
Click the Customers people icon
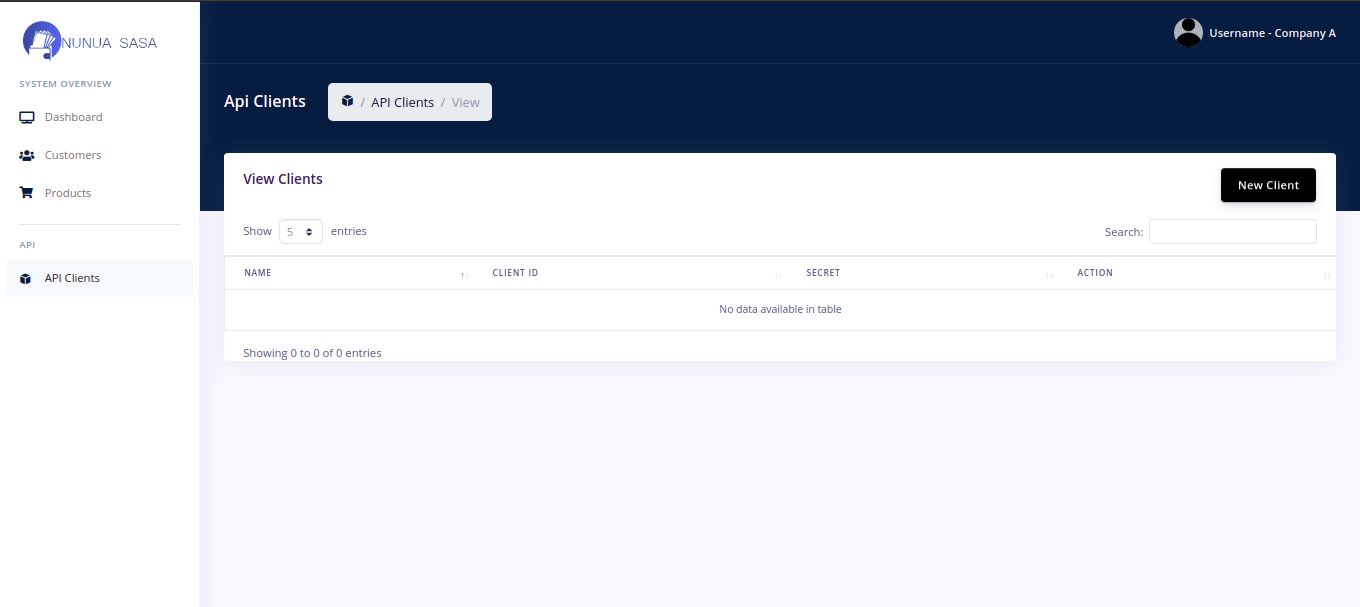[27, 155]
